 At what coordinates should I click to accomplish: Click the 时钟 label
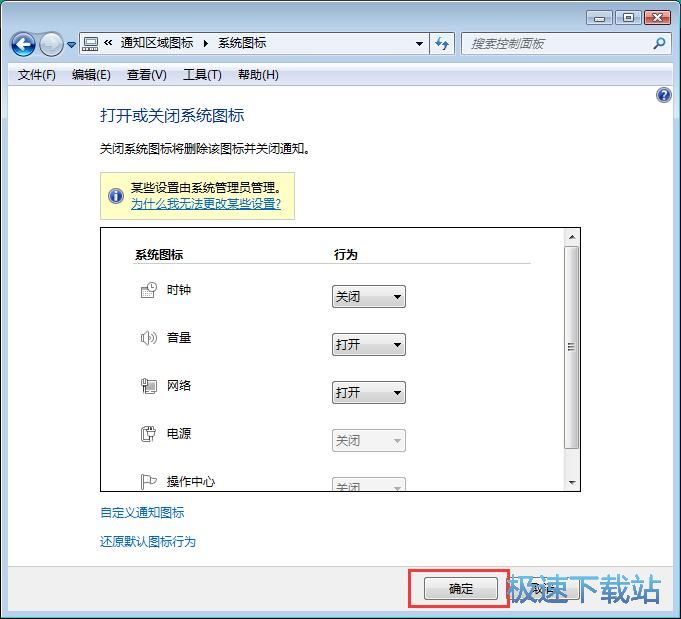(x=179, y=290)
